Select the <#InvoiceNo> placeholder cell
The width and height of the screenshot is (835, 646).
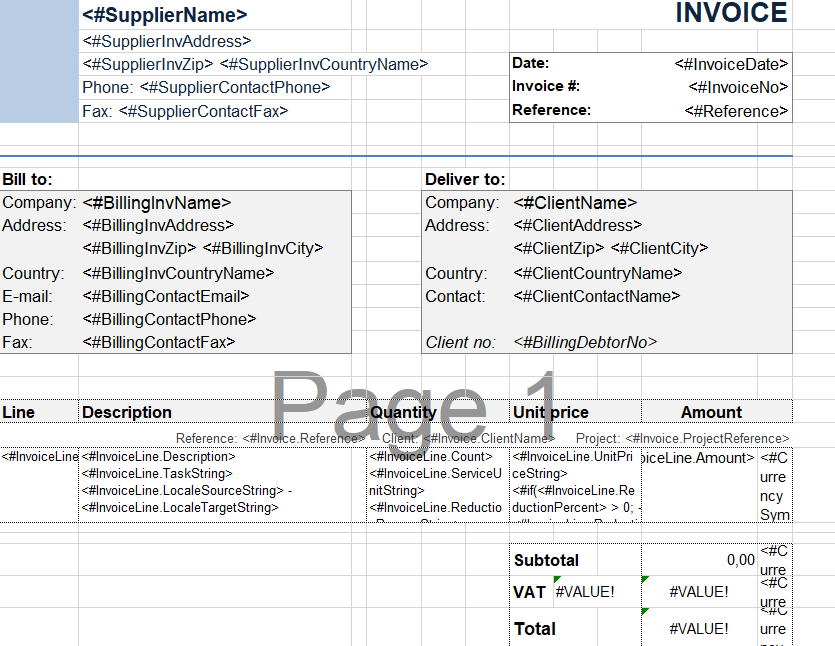coord(738,87)
